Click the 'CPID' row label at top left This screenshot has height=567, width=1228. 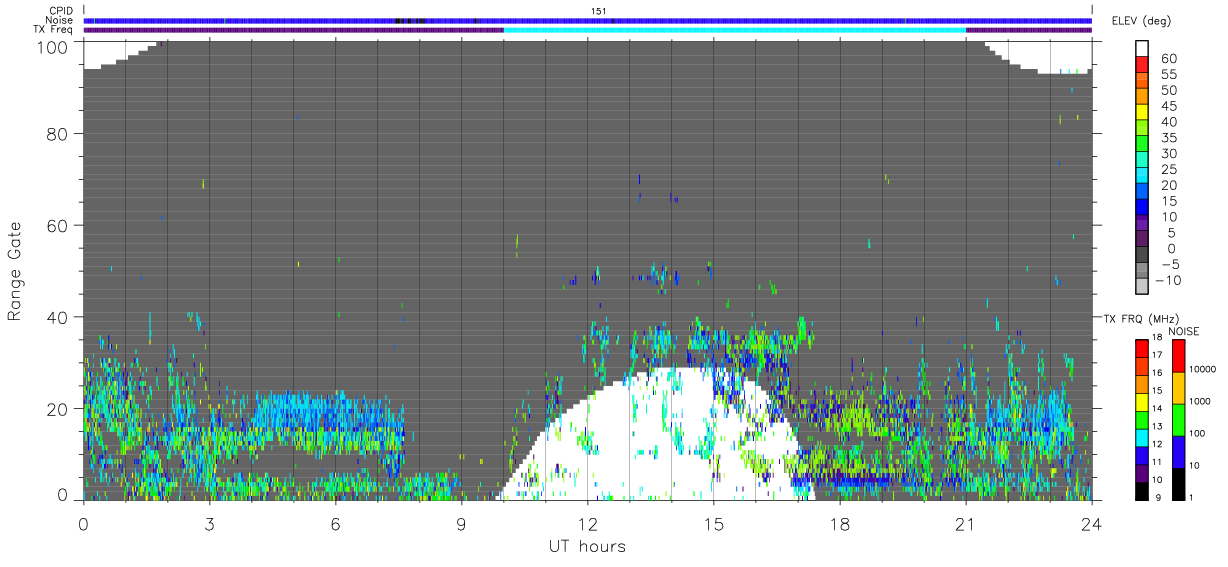click(x=62, y=11)
